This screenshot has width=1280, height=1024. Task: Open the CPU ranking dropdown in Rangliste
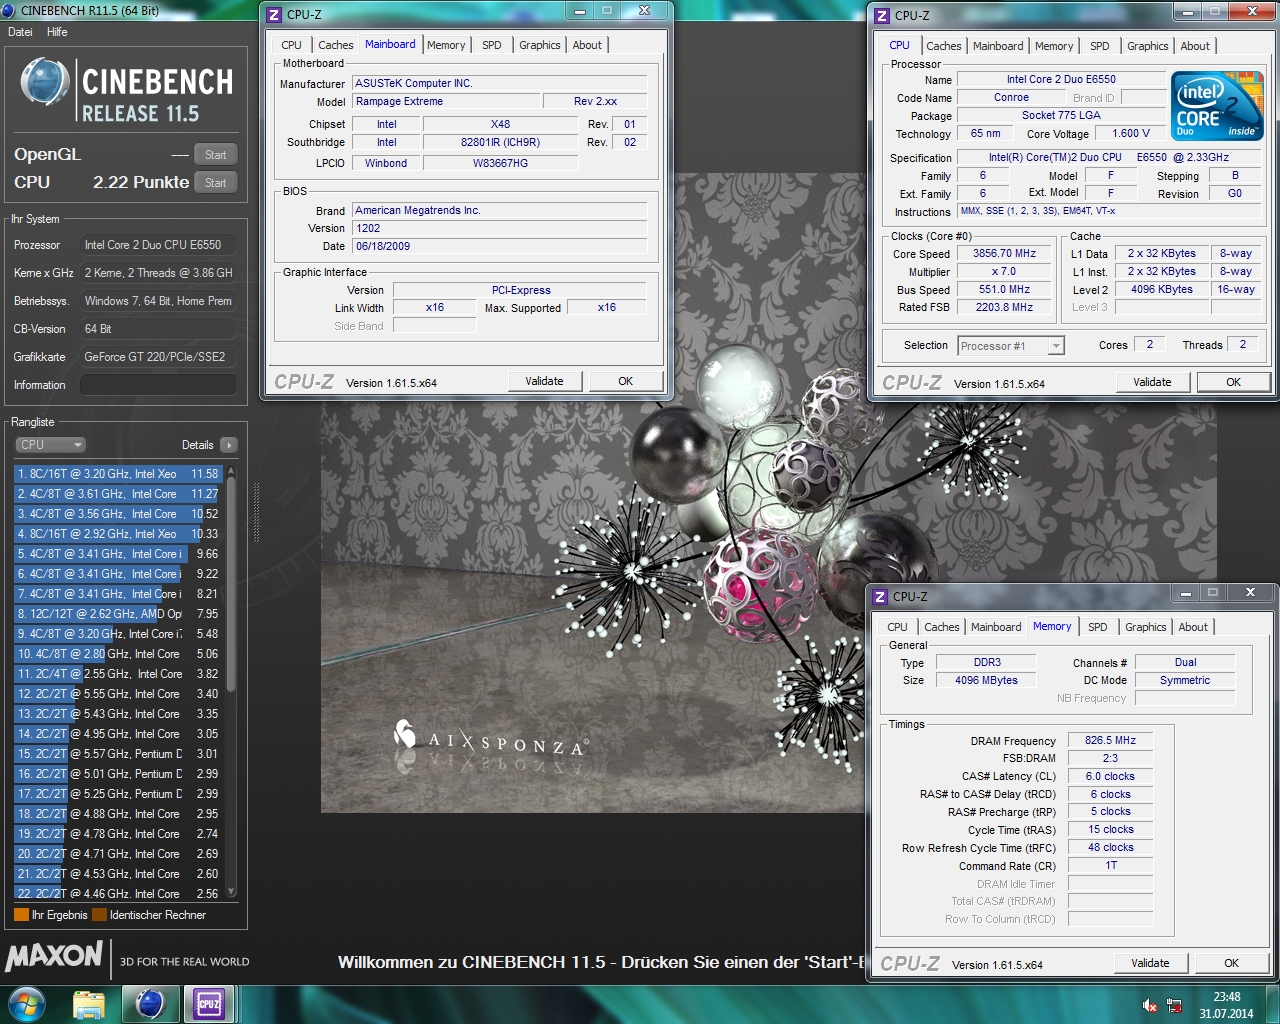coord(50,445)
